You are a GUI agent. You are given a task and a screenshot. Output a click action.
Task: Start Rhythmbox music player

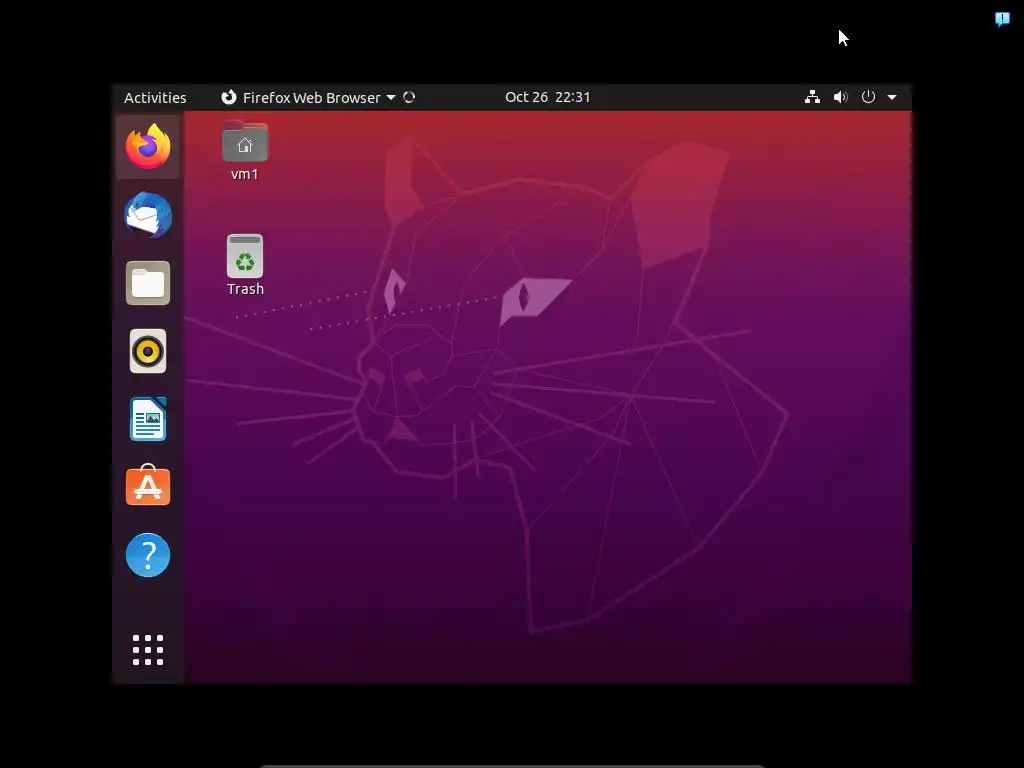click(148, 351)
